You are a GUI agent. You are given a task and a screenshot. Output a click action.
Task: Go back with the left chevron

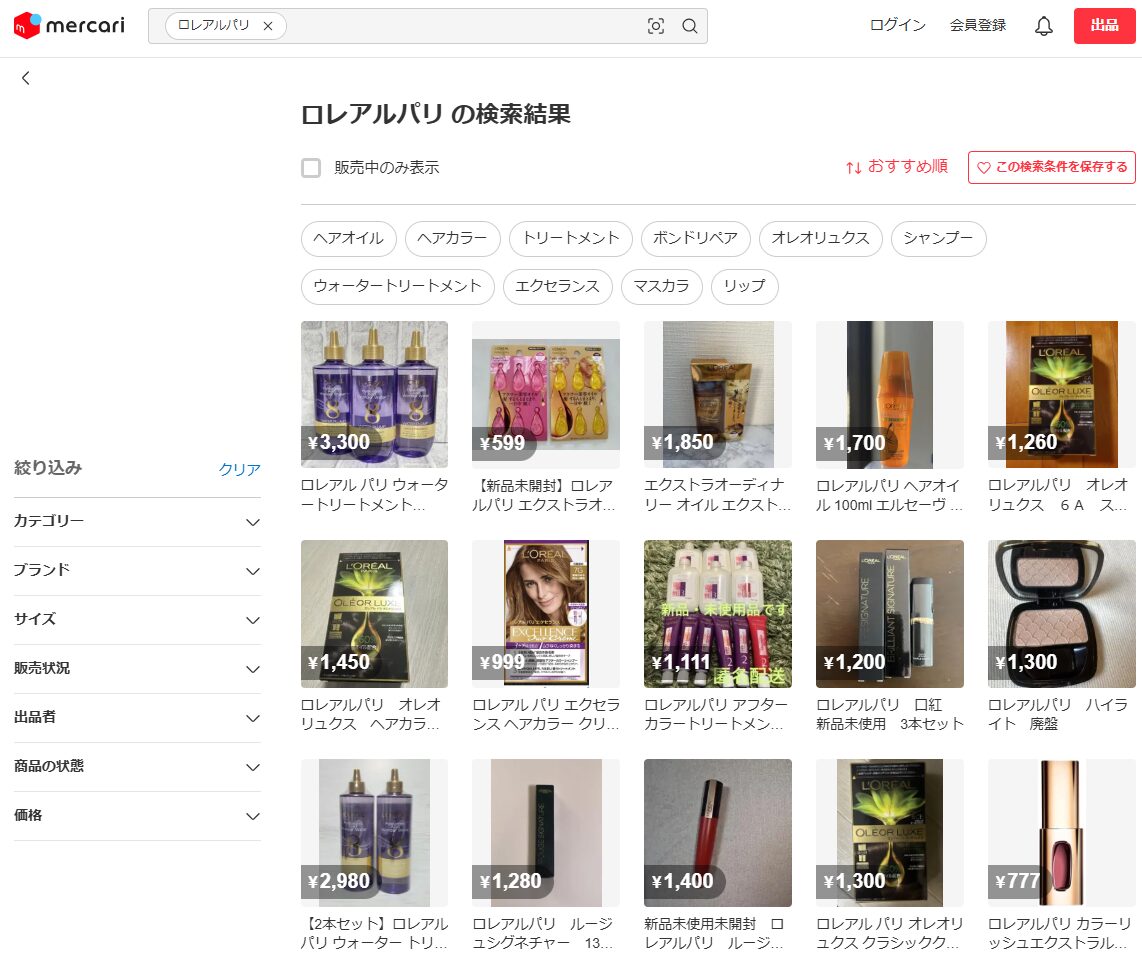25,78
